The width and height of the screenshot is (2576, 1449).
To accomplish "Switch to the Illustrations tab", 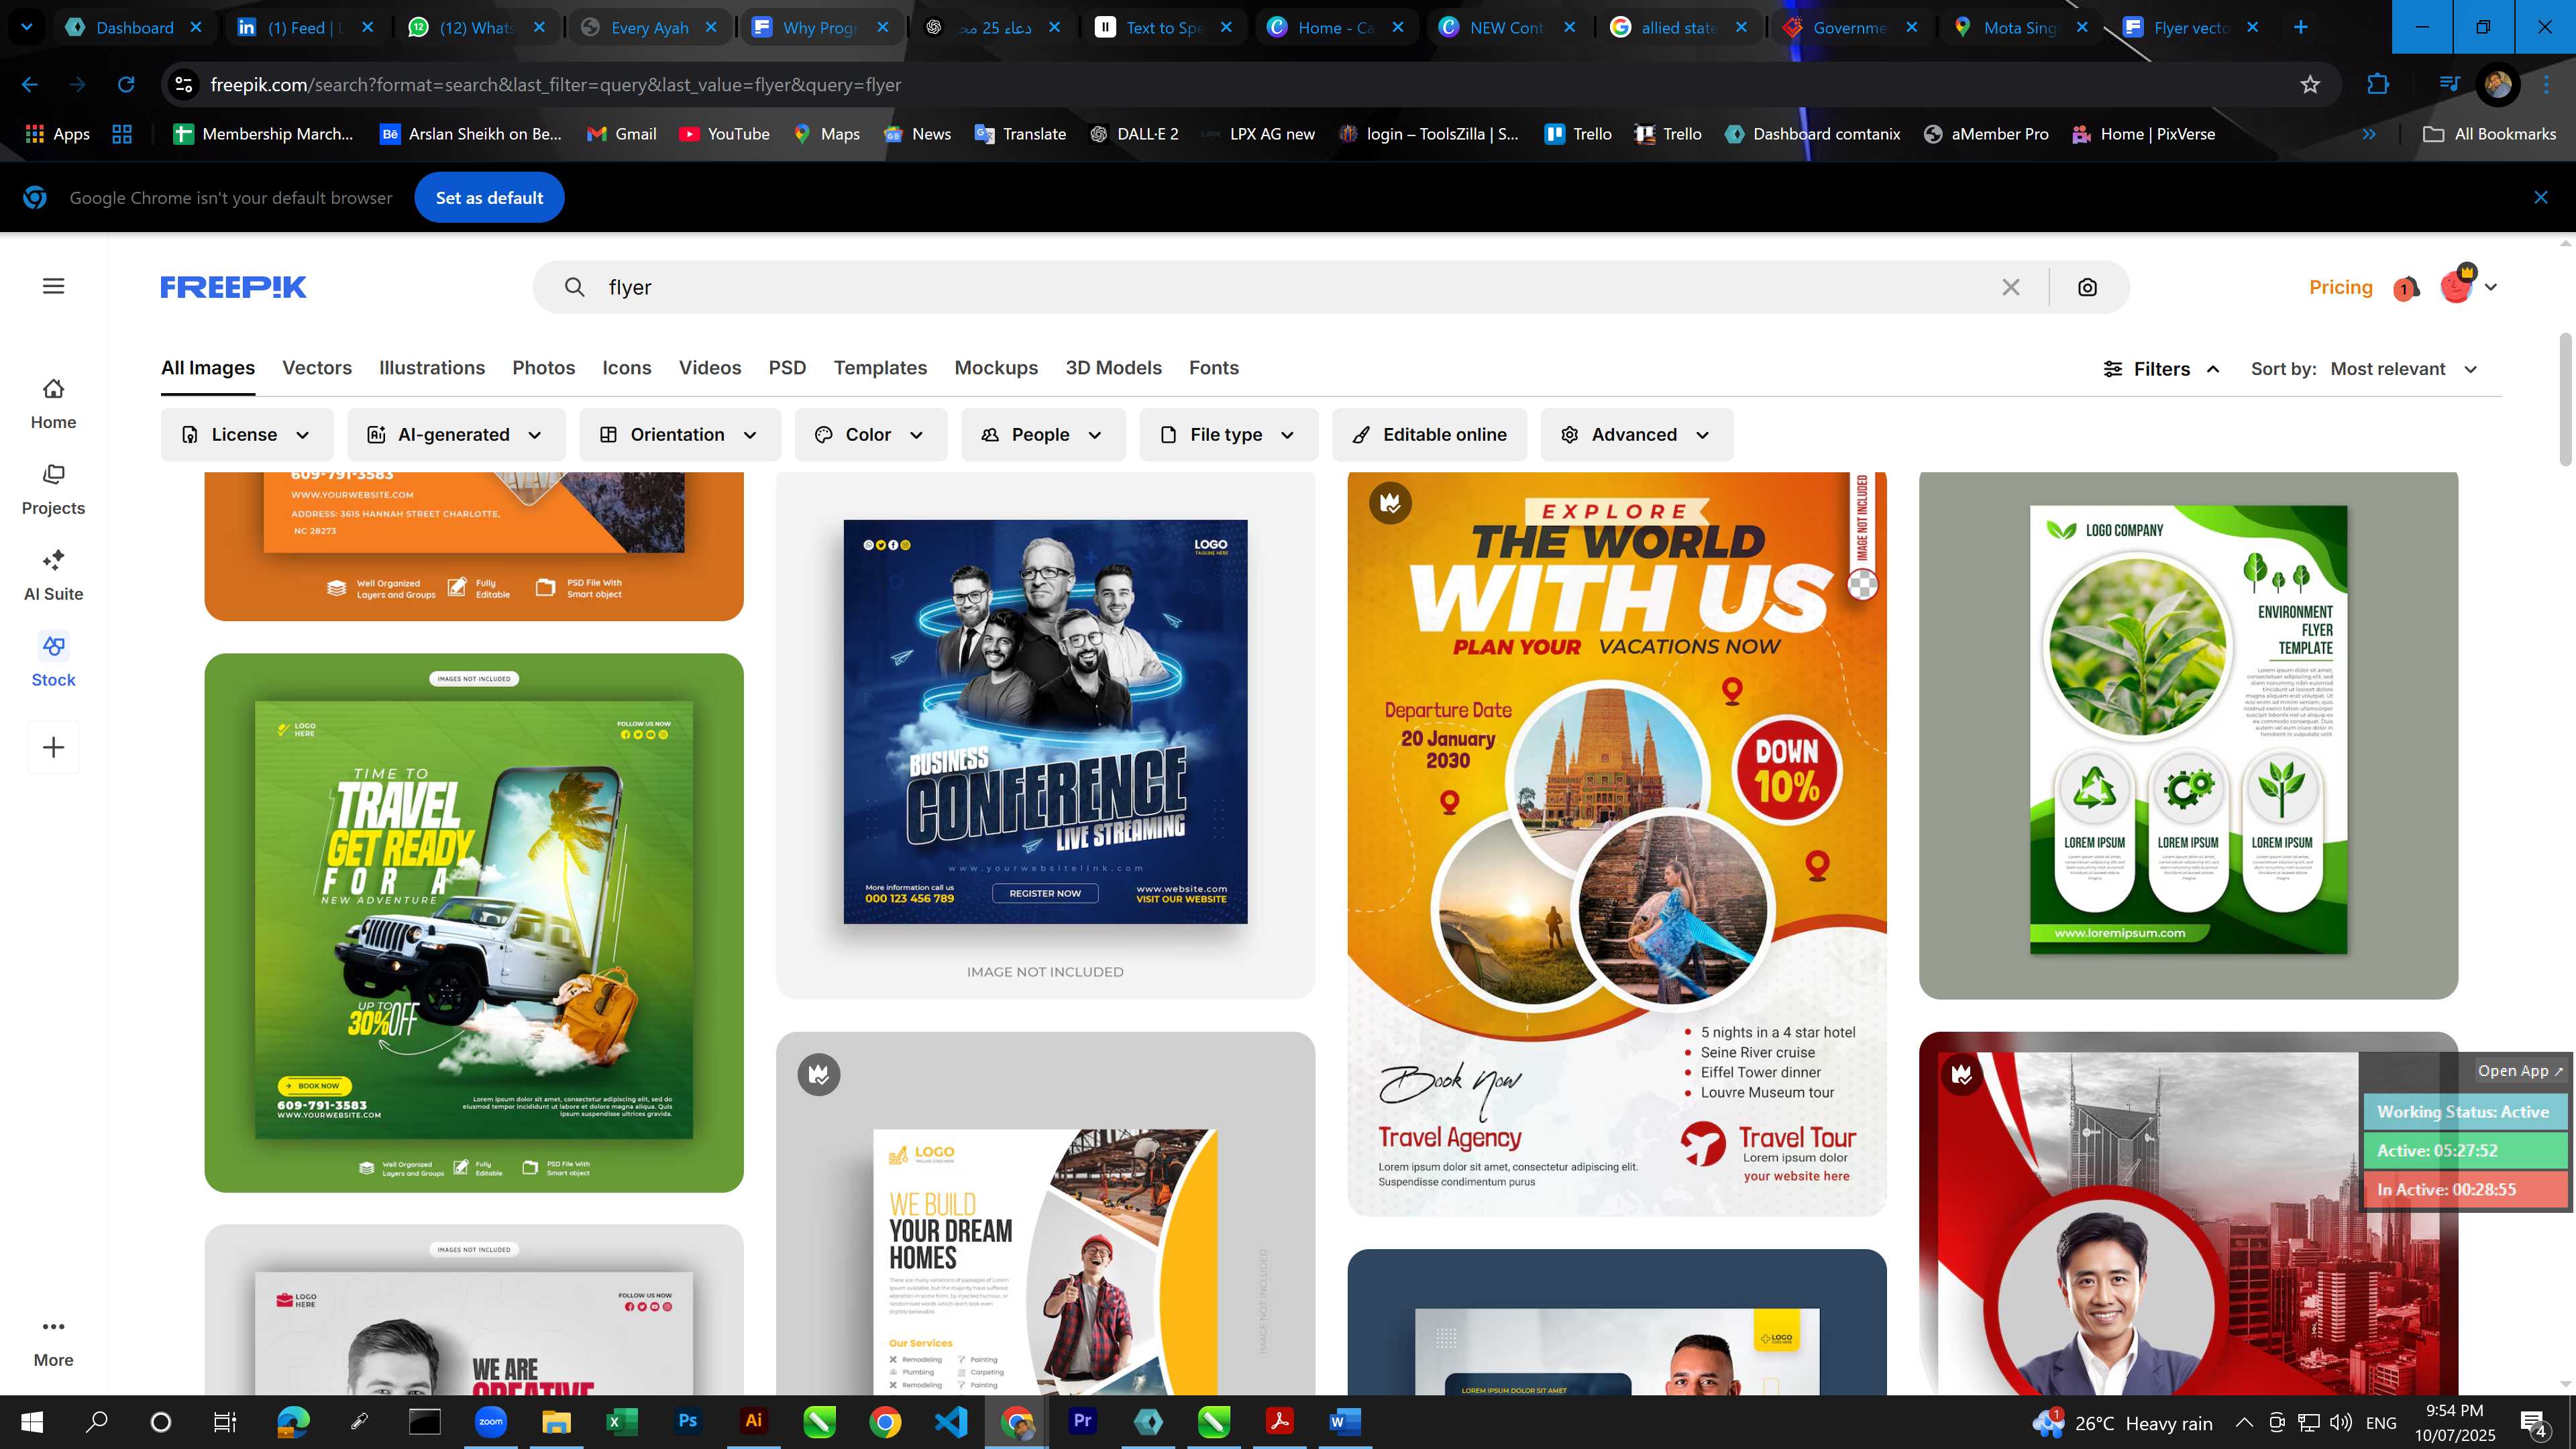I will [x=432, y=368].
